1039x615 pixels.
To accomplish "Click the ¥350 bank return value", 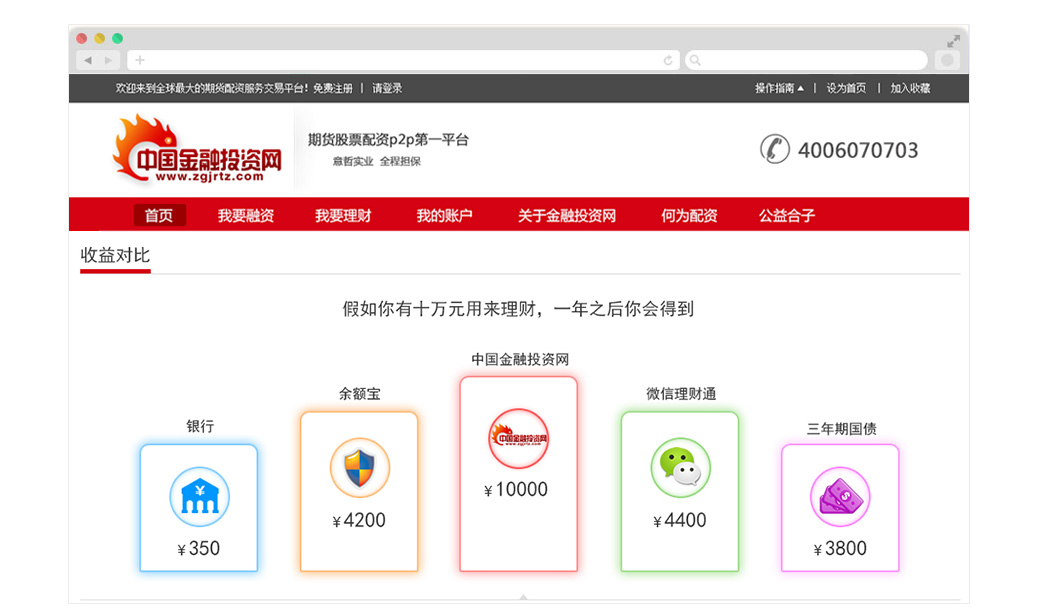I will (x=198, y=549).
